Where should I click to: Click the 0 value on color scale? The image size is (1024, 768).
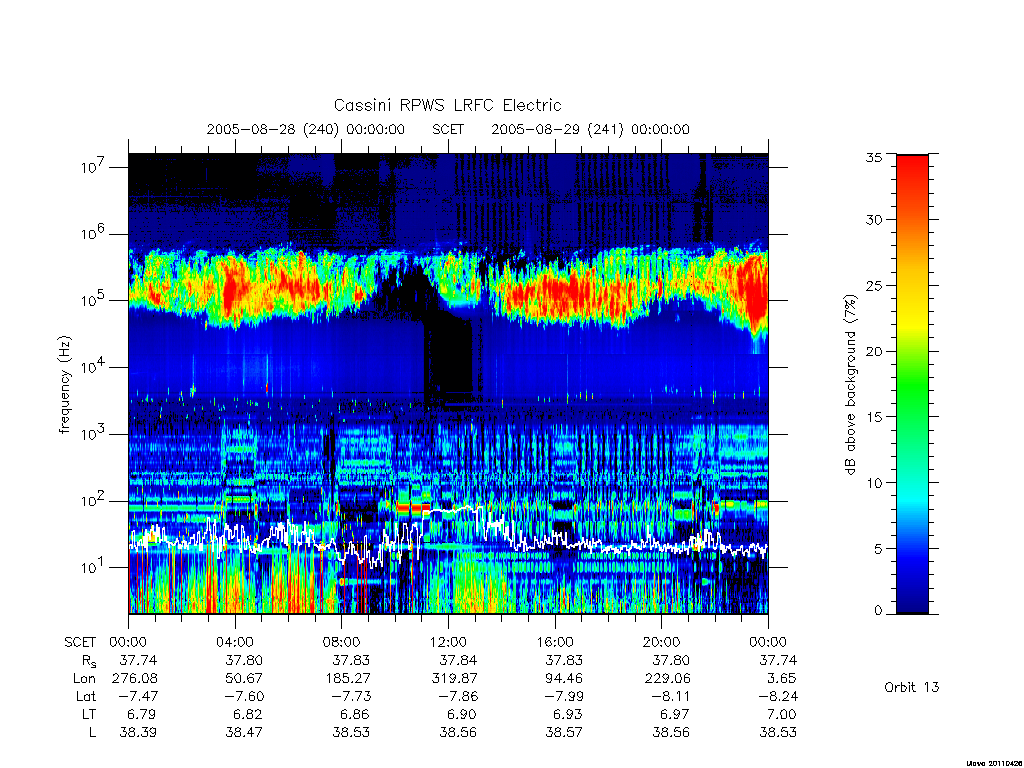(x=878, y=611)
